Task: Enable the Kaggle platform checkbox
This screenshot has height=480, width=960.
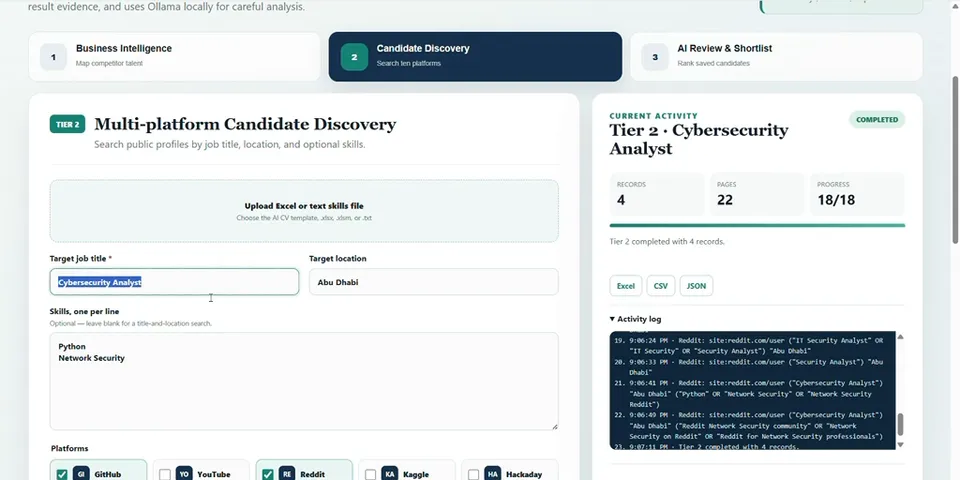Action: 370,474
